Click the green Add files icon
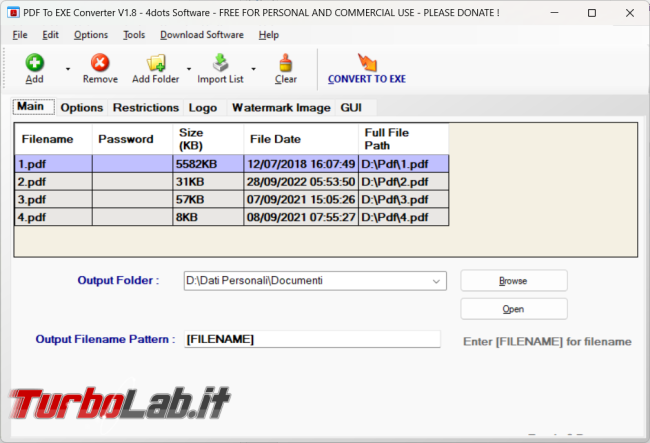 34,63
